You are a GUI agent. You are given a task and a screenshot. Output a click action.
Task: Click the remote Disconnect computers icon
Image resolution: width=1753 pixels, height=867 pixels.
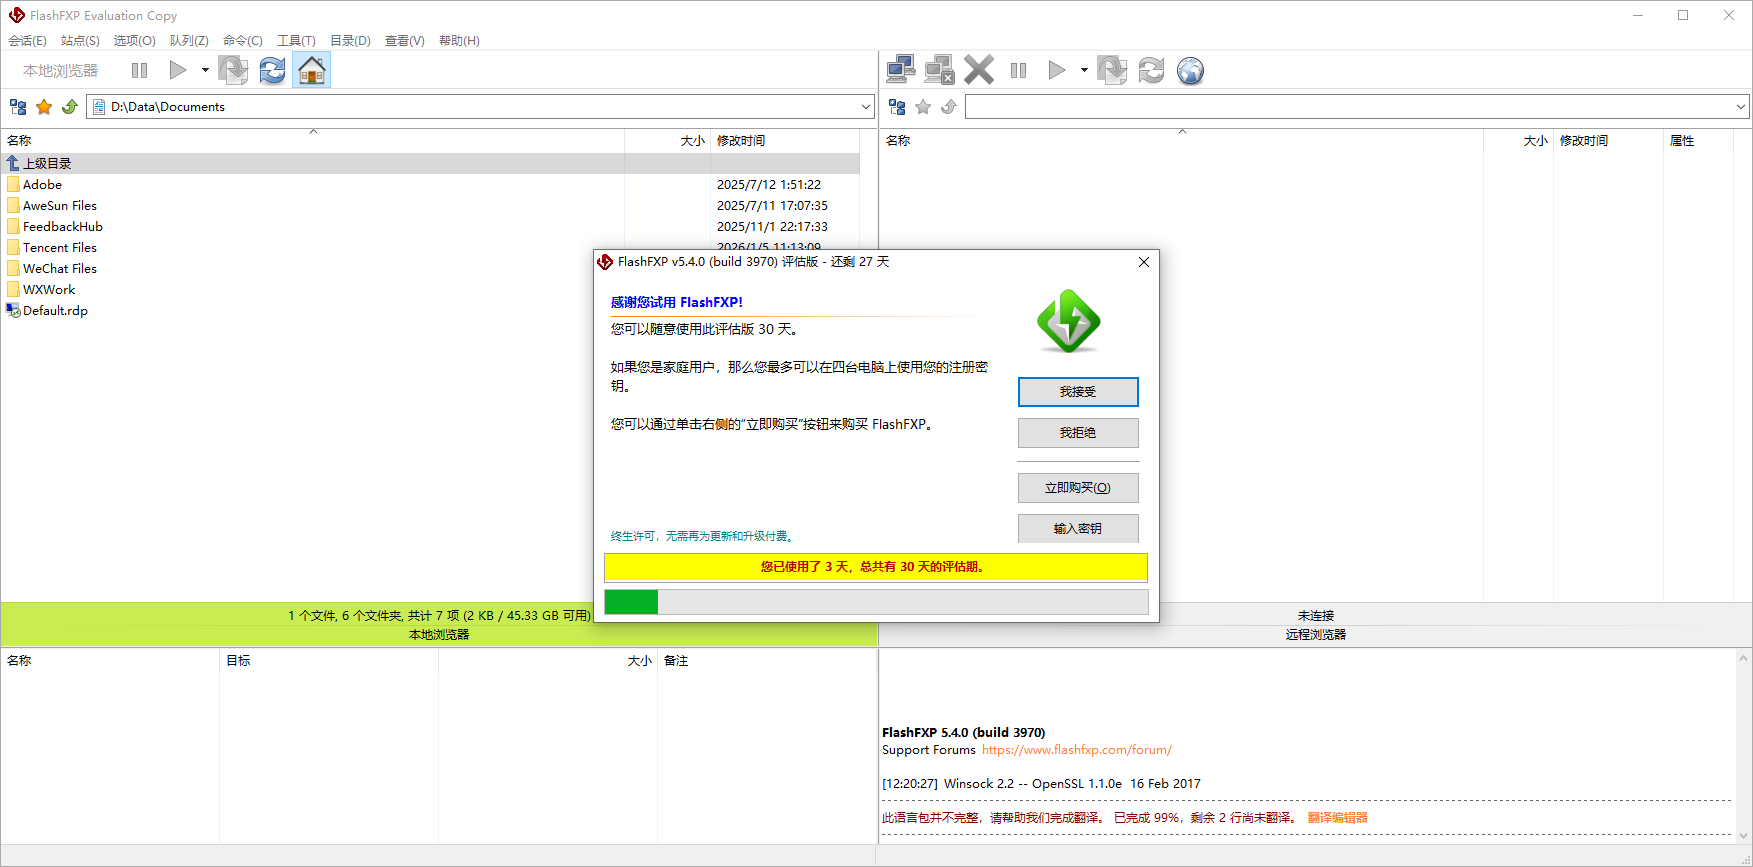939,70
